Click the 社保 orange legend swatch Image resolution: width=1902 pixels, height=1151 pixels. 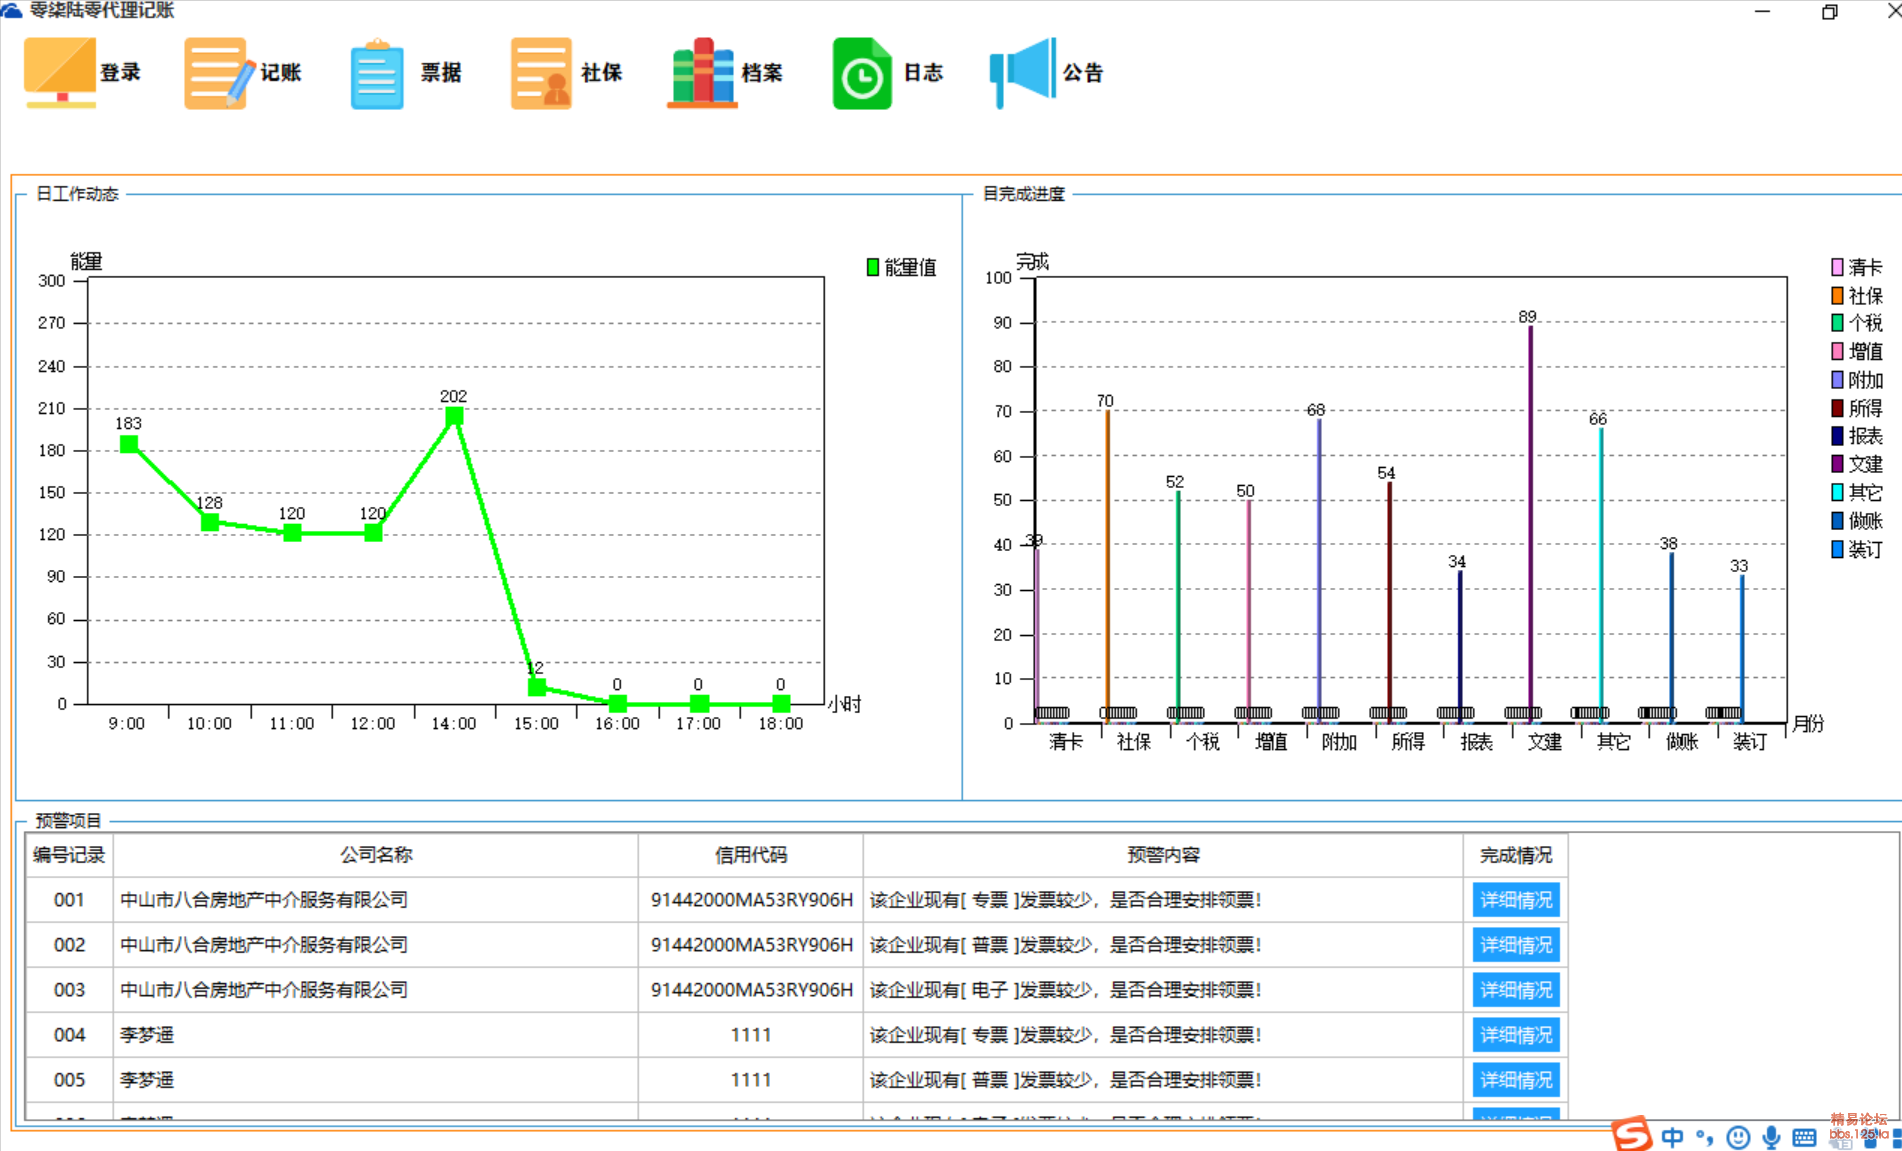coord(1837,295)
